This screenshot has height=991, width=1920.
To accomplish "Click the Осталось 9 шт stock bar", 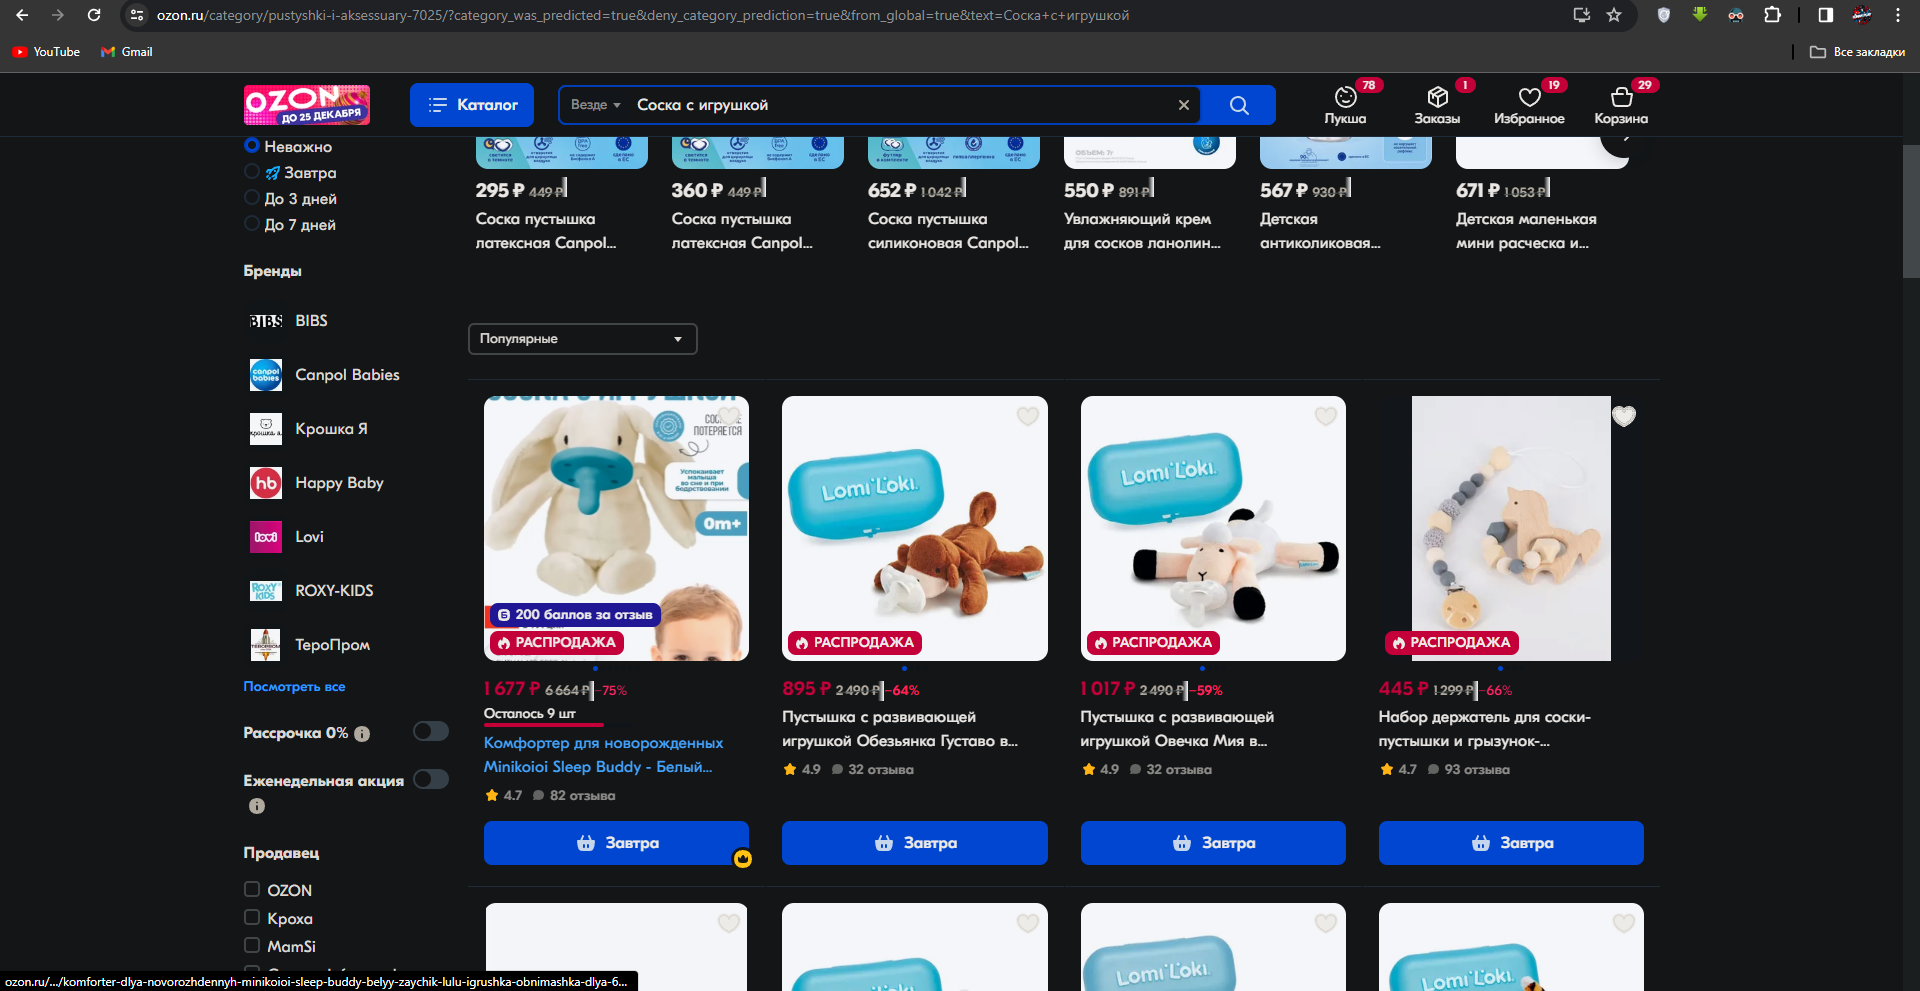I will (x=543, y=722).
